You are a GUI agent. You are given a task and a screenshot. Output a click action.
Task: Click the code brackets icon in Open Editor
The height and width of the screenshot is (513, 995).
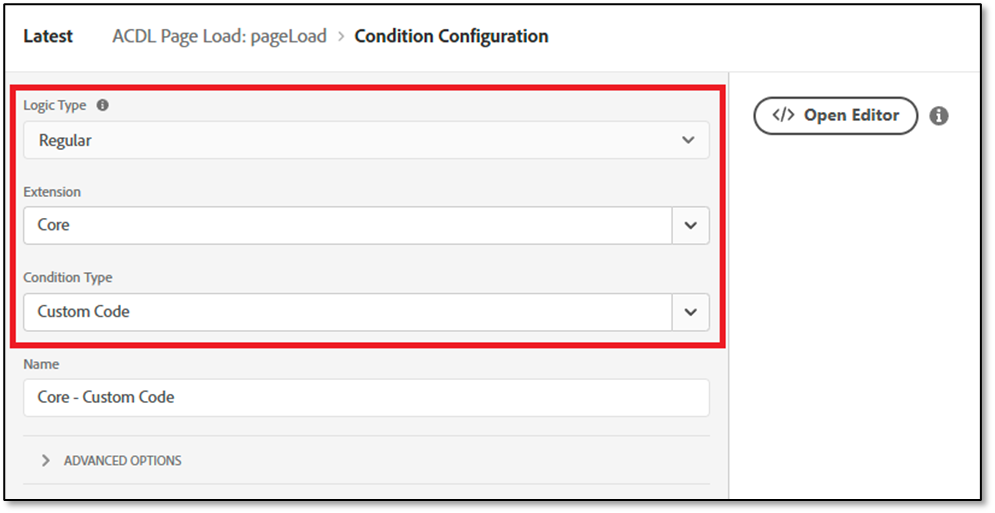(x=783, y=116)
